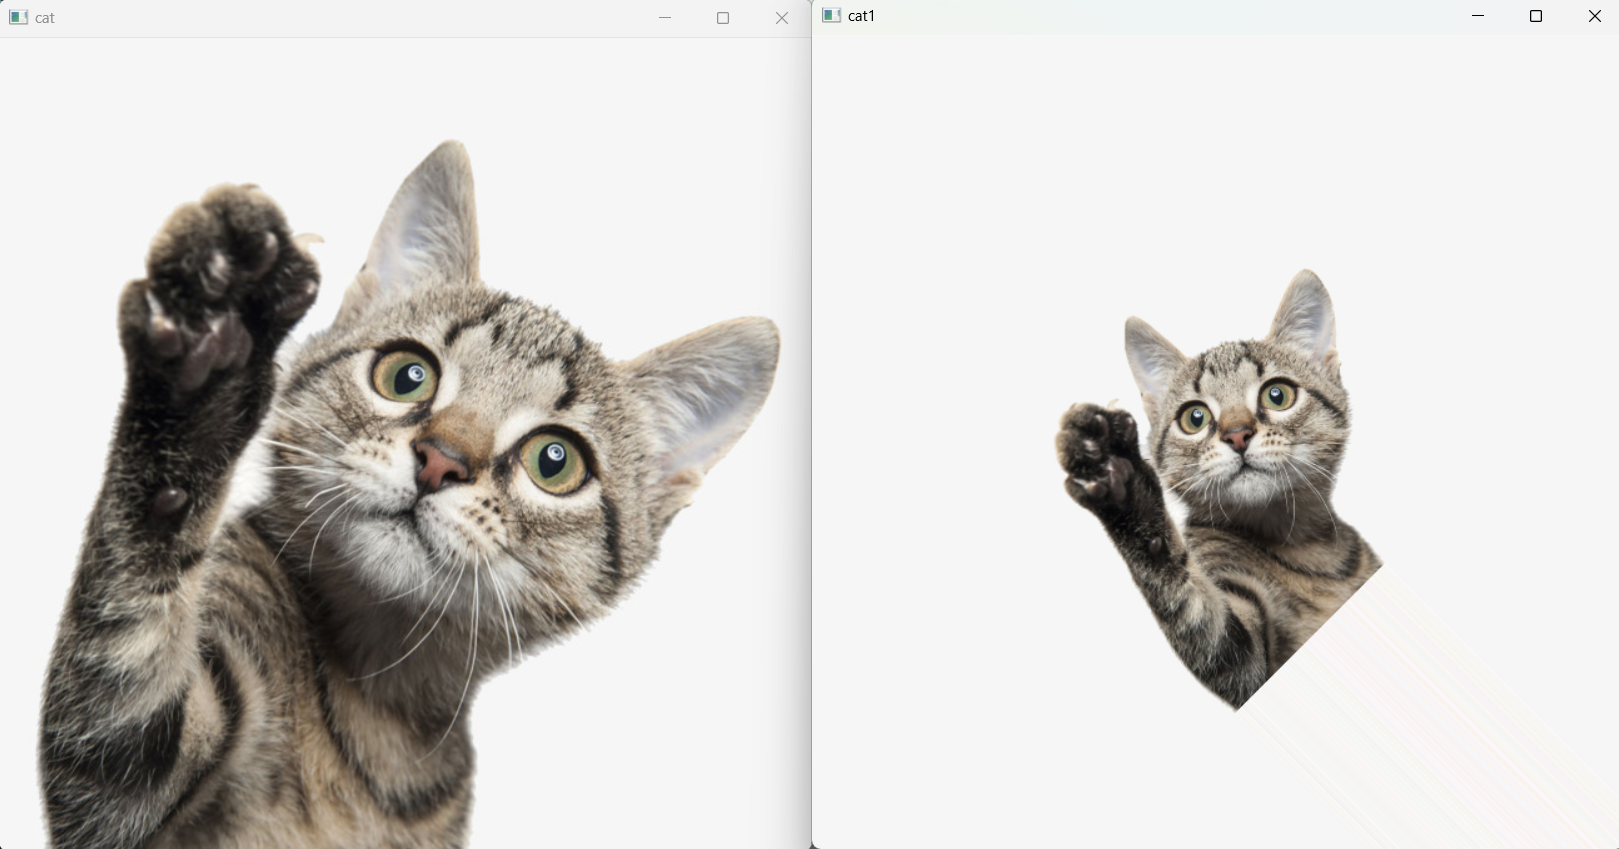The width and height of the screenshot is (1619, 849).
Task: Maximize the cat window
Action: 723,18
